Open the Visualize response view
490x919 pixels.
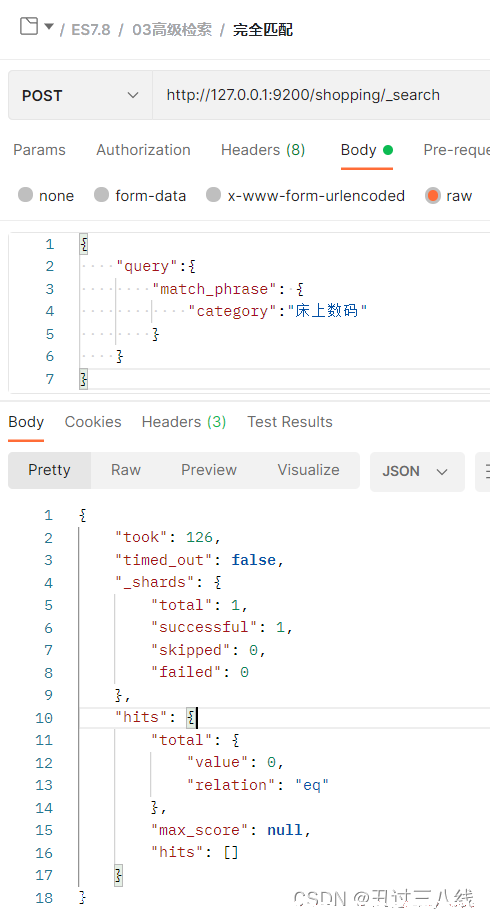coord(308,470)
